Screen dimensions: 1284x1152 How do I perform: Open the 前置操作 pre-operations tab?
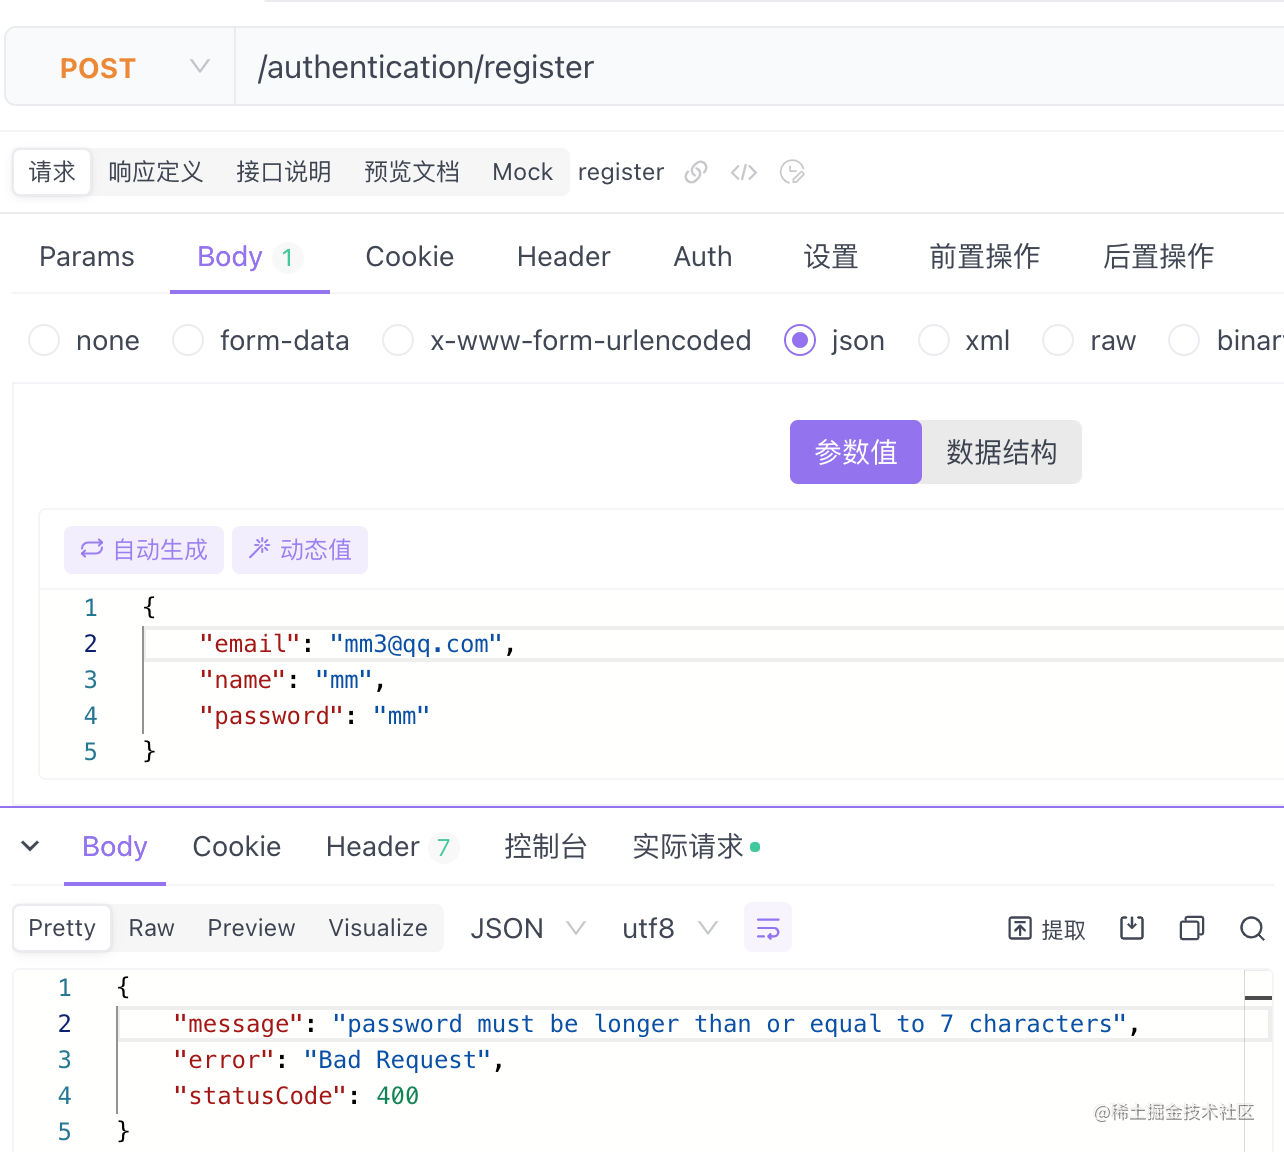pyautogui.click(x=985, y=257)
